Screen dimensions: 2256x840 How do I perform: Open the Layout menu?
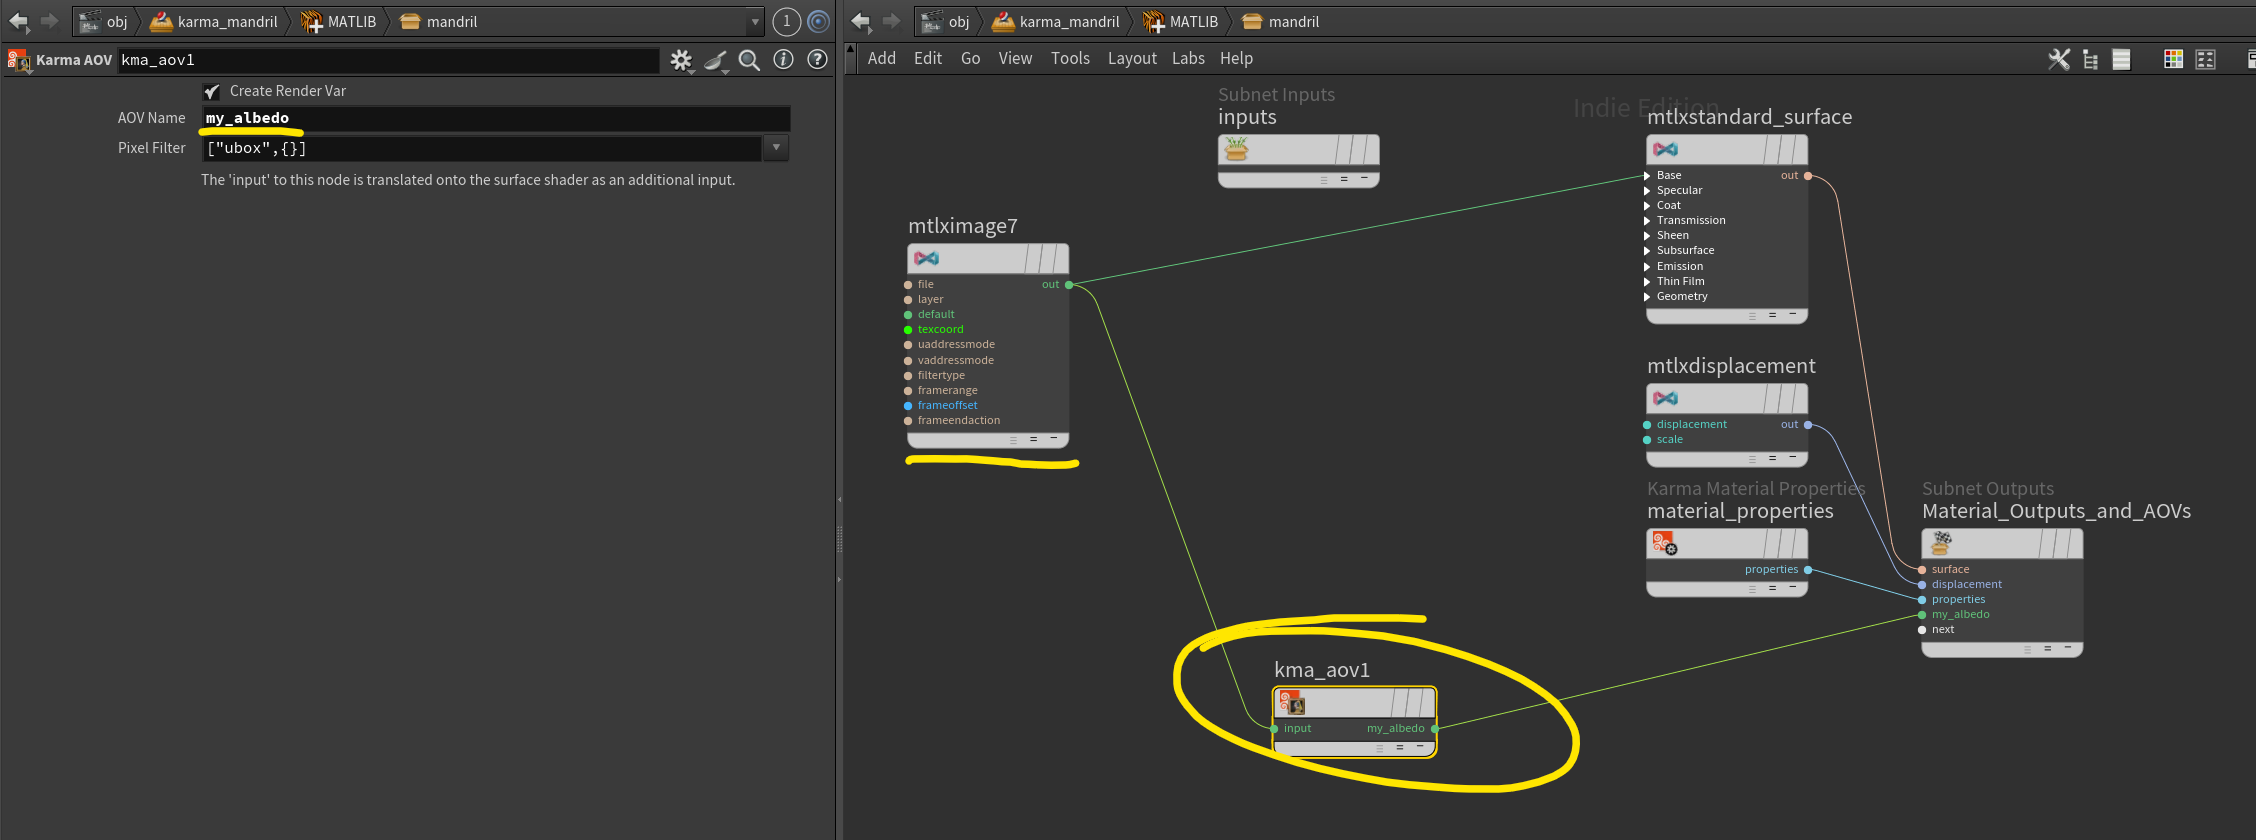point(1132,59)
